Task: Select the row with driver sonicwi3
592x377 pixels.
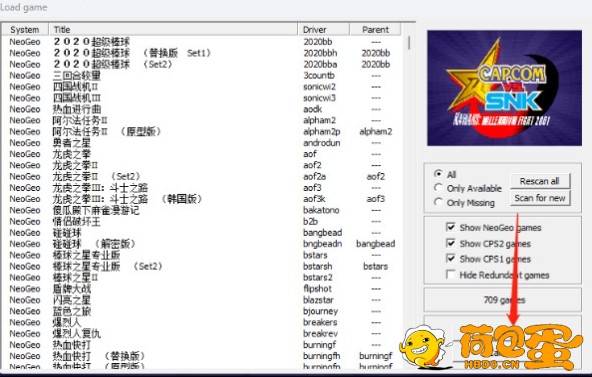Action: 202,98
